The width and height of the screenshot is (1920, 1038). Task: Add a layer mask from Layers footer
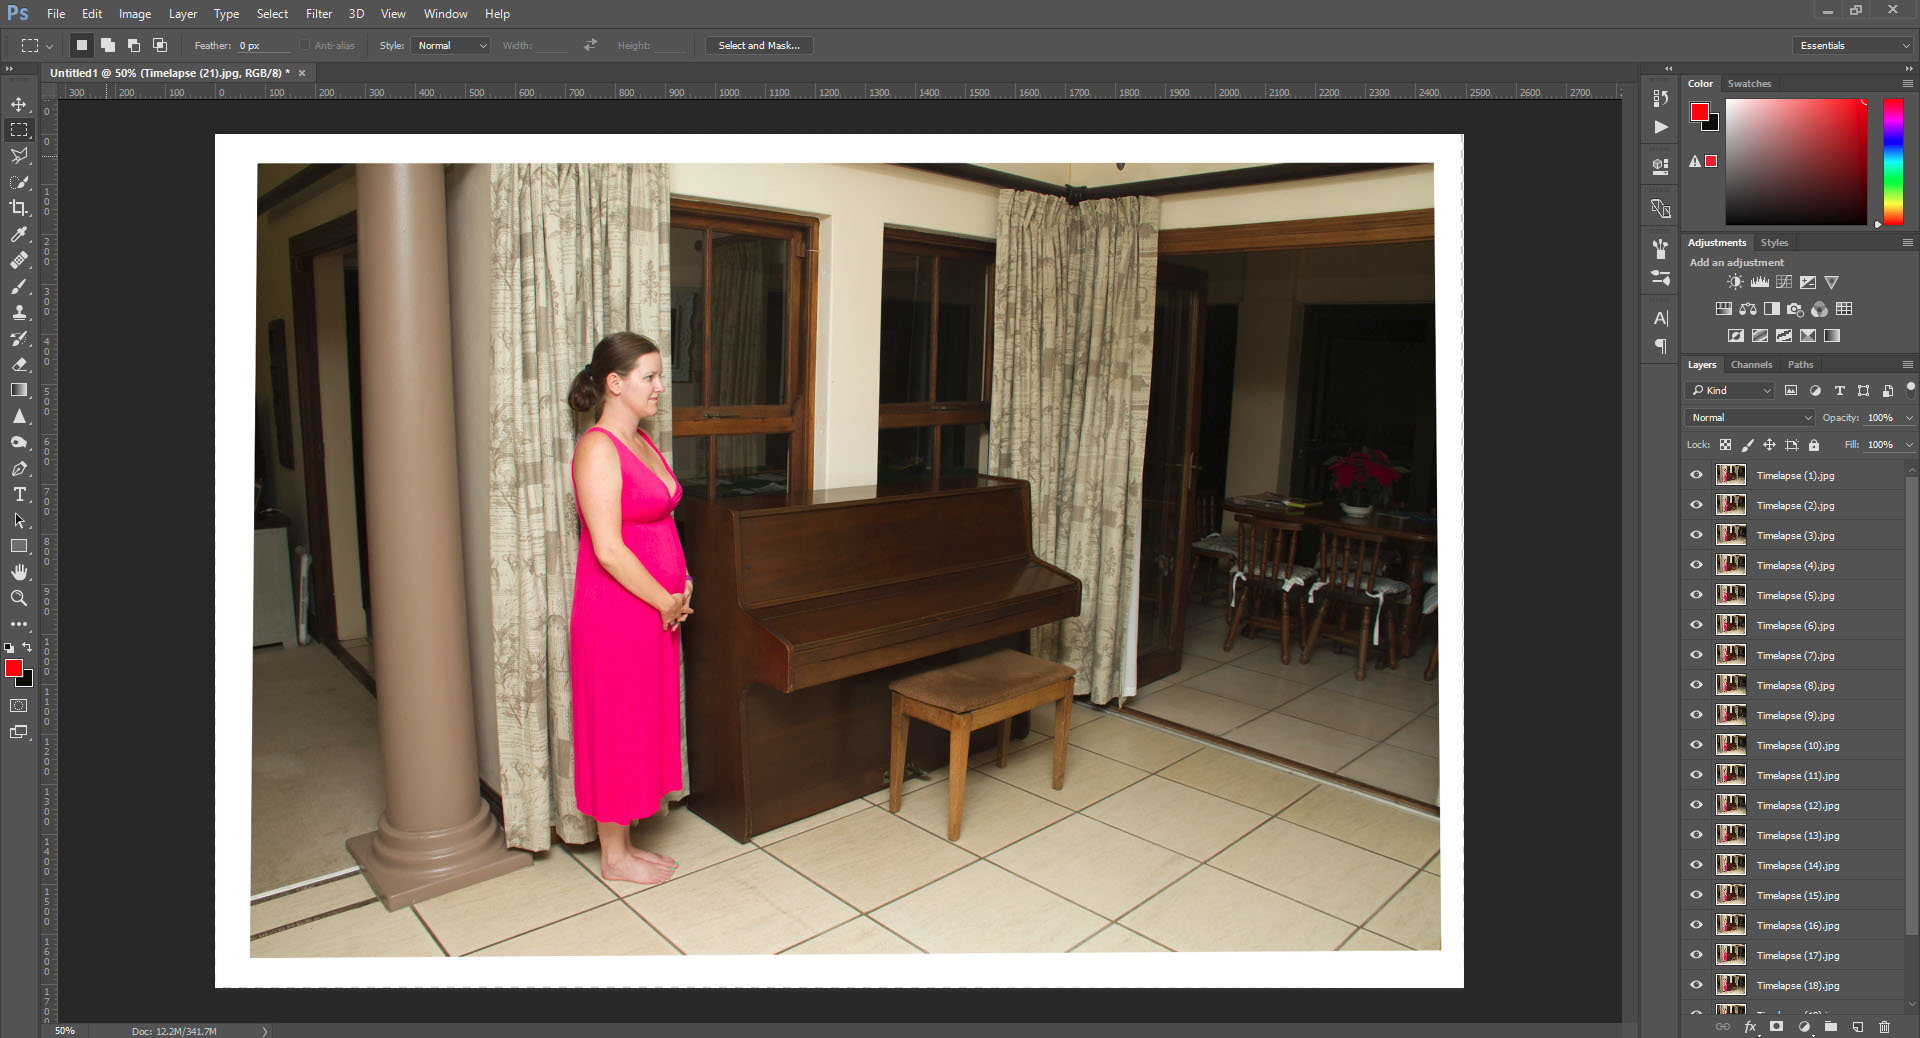tap(1776, 1026)
